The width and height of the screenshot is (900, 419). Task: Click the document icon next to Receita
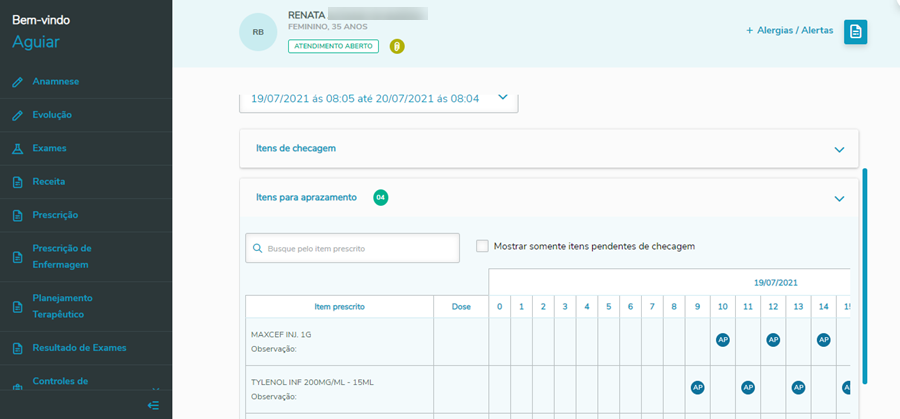click(18, 182)
